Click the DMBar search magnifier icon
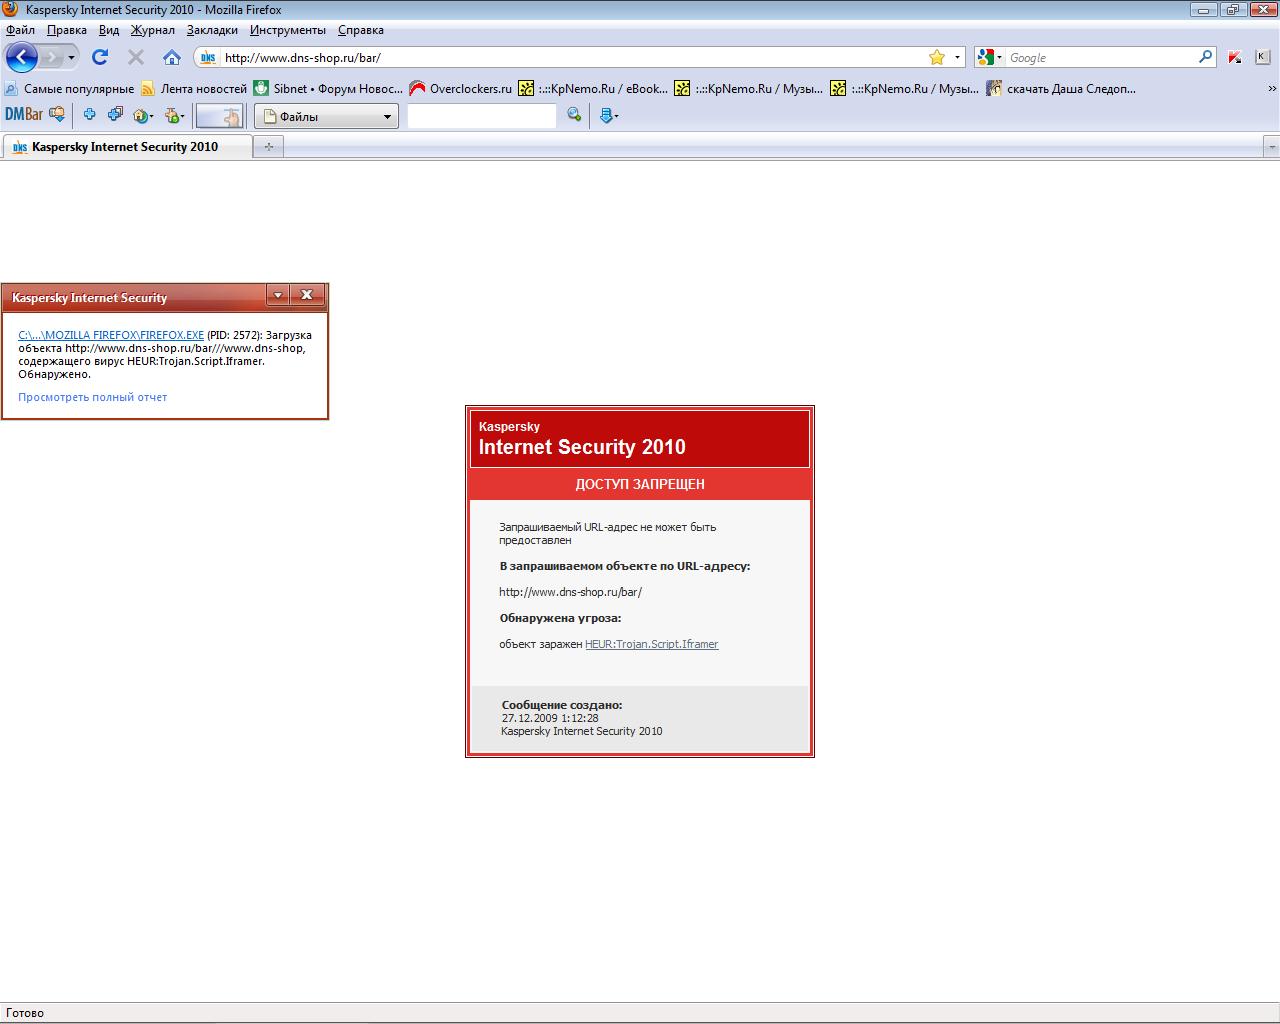 point(574,115)
